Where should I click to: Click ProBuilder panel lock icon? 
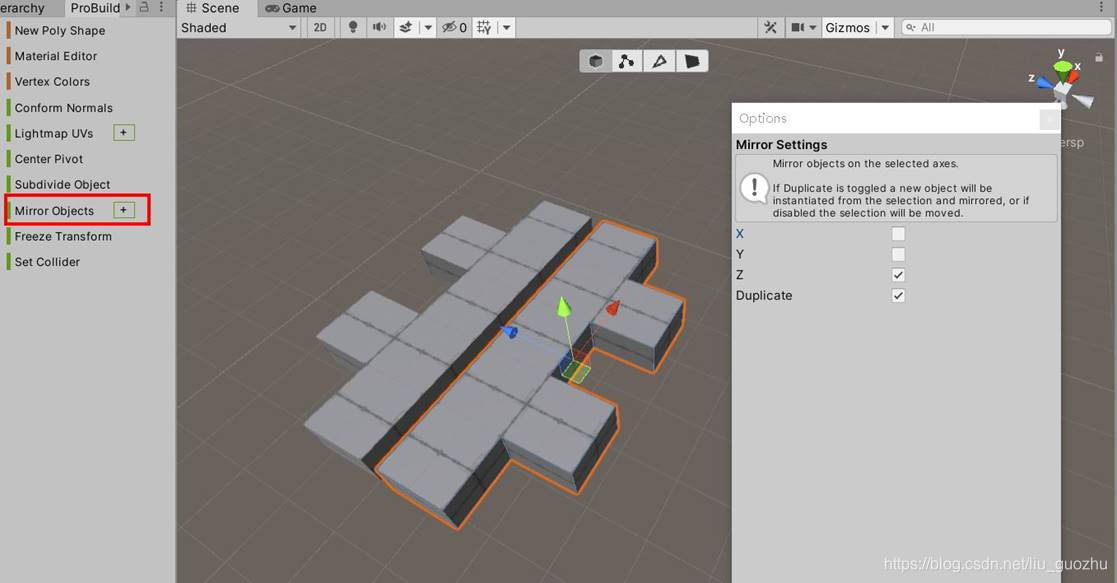(144, 8)
